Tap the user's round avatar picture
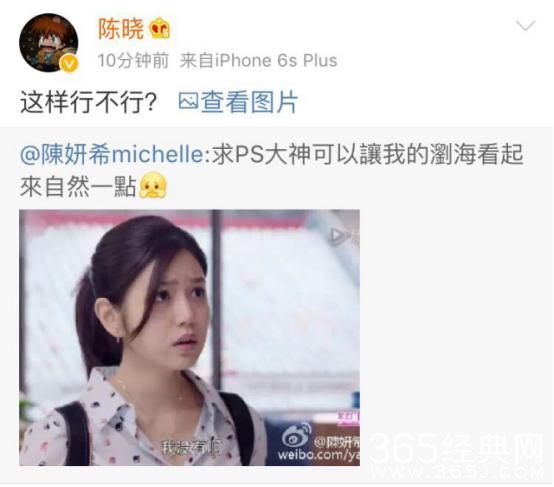This screenshot has height=487, width=554. [x=48, y=43]
